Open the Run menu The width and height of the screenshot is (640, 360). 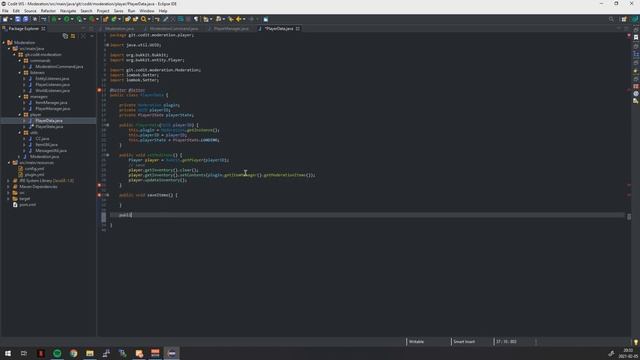(x=131, y=11)
